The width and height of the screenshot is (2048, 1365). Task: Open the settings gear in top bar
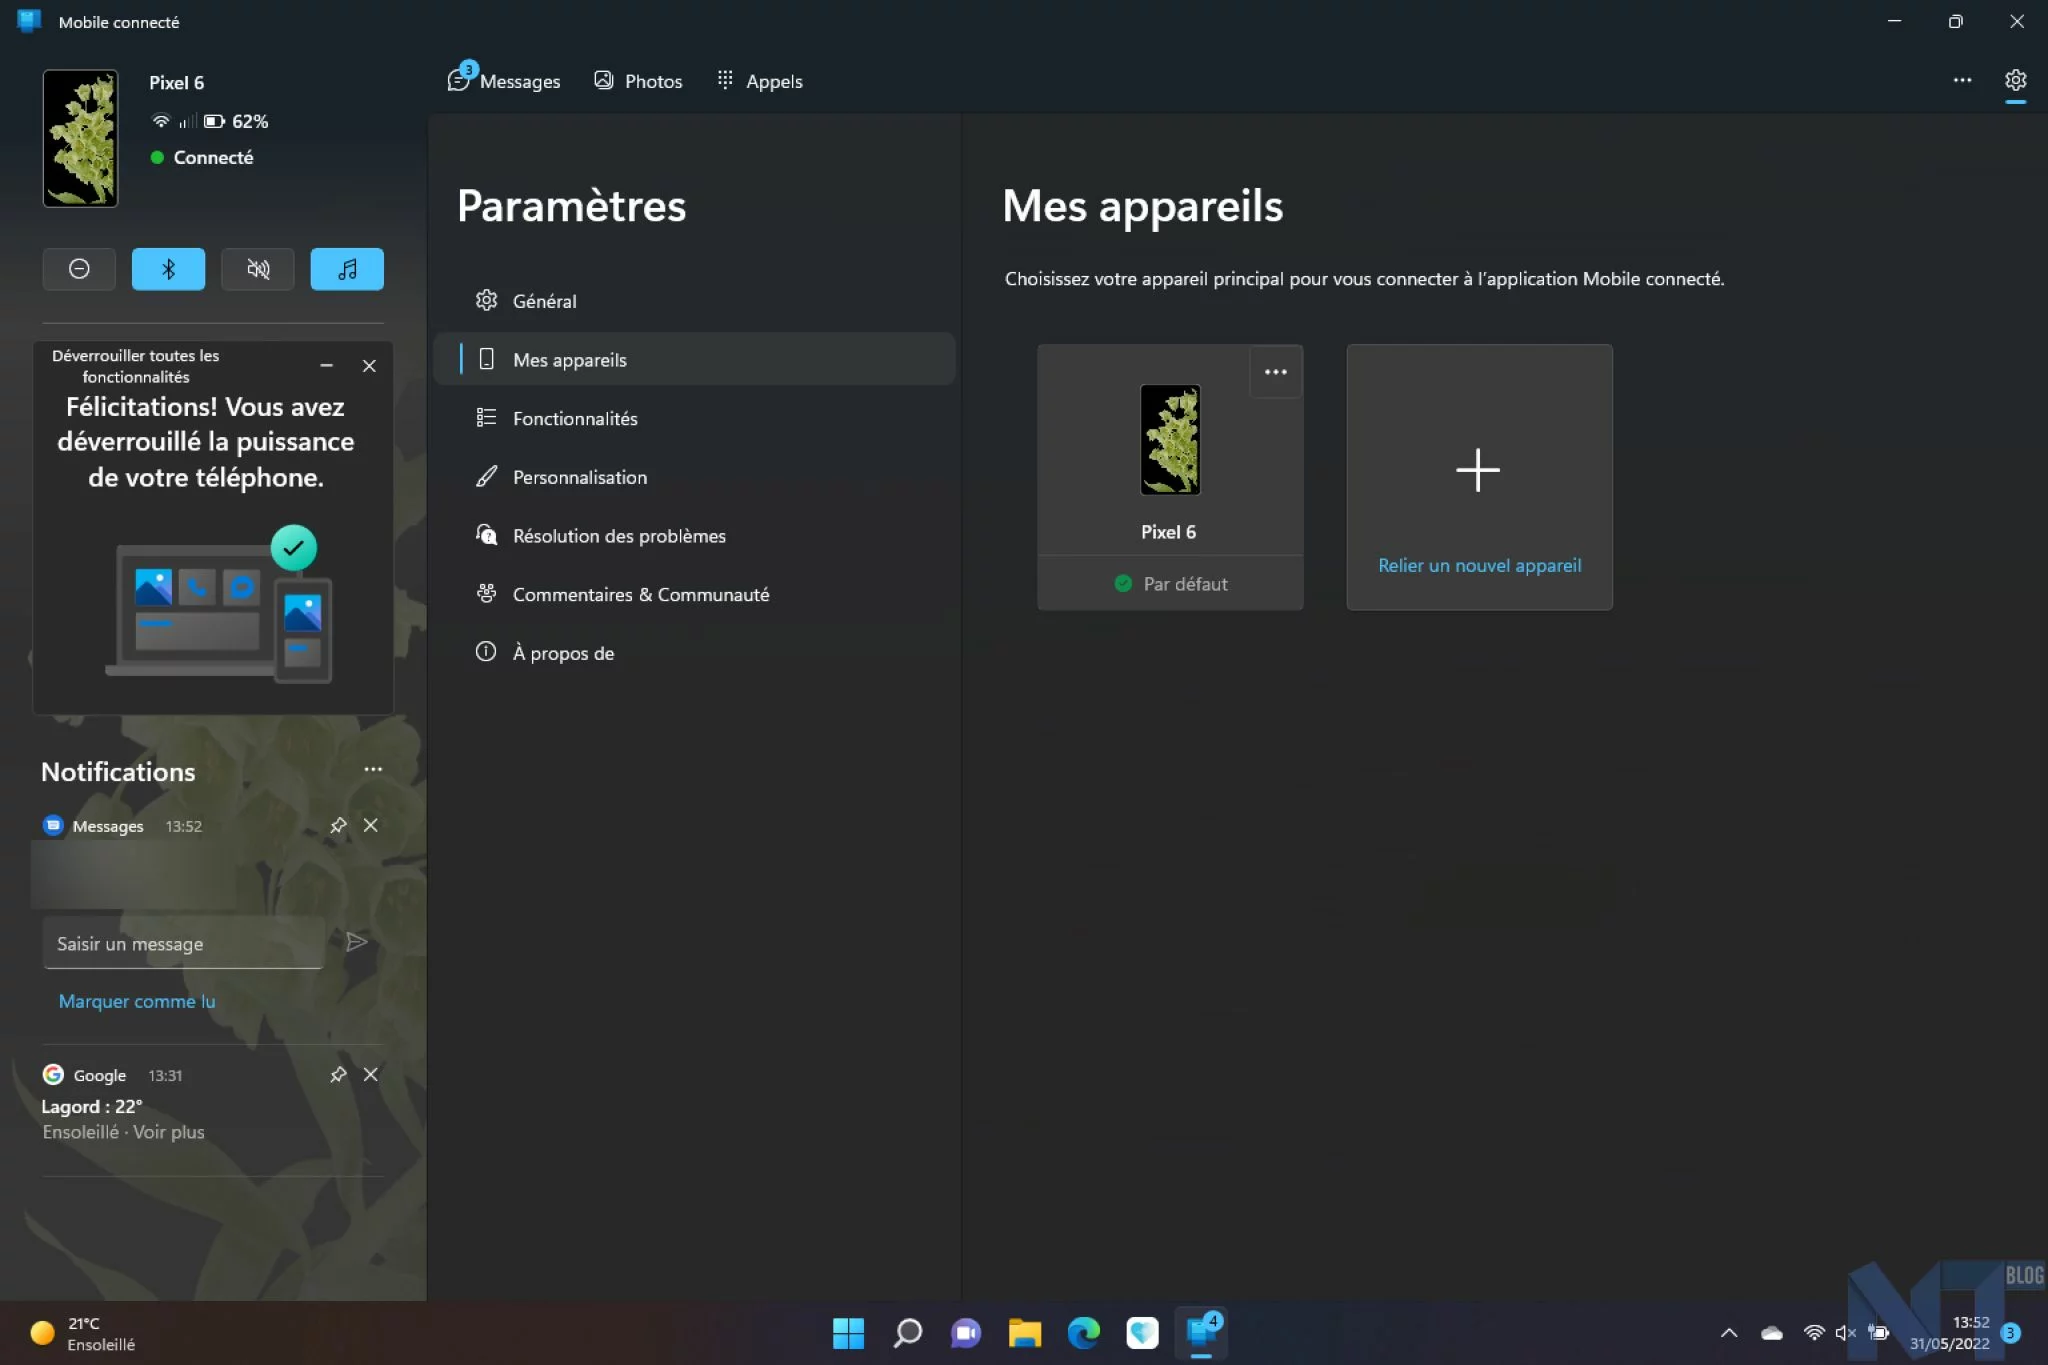pyautogui.click(x=2015, y=80)
